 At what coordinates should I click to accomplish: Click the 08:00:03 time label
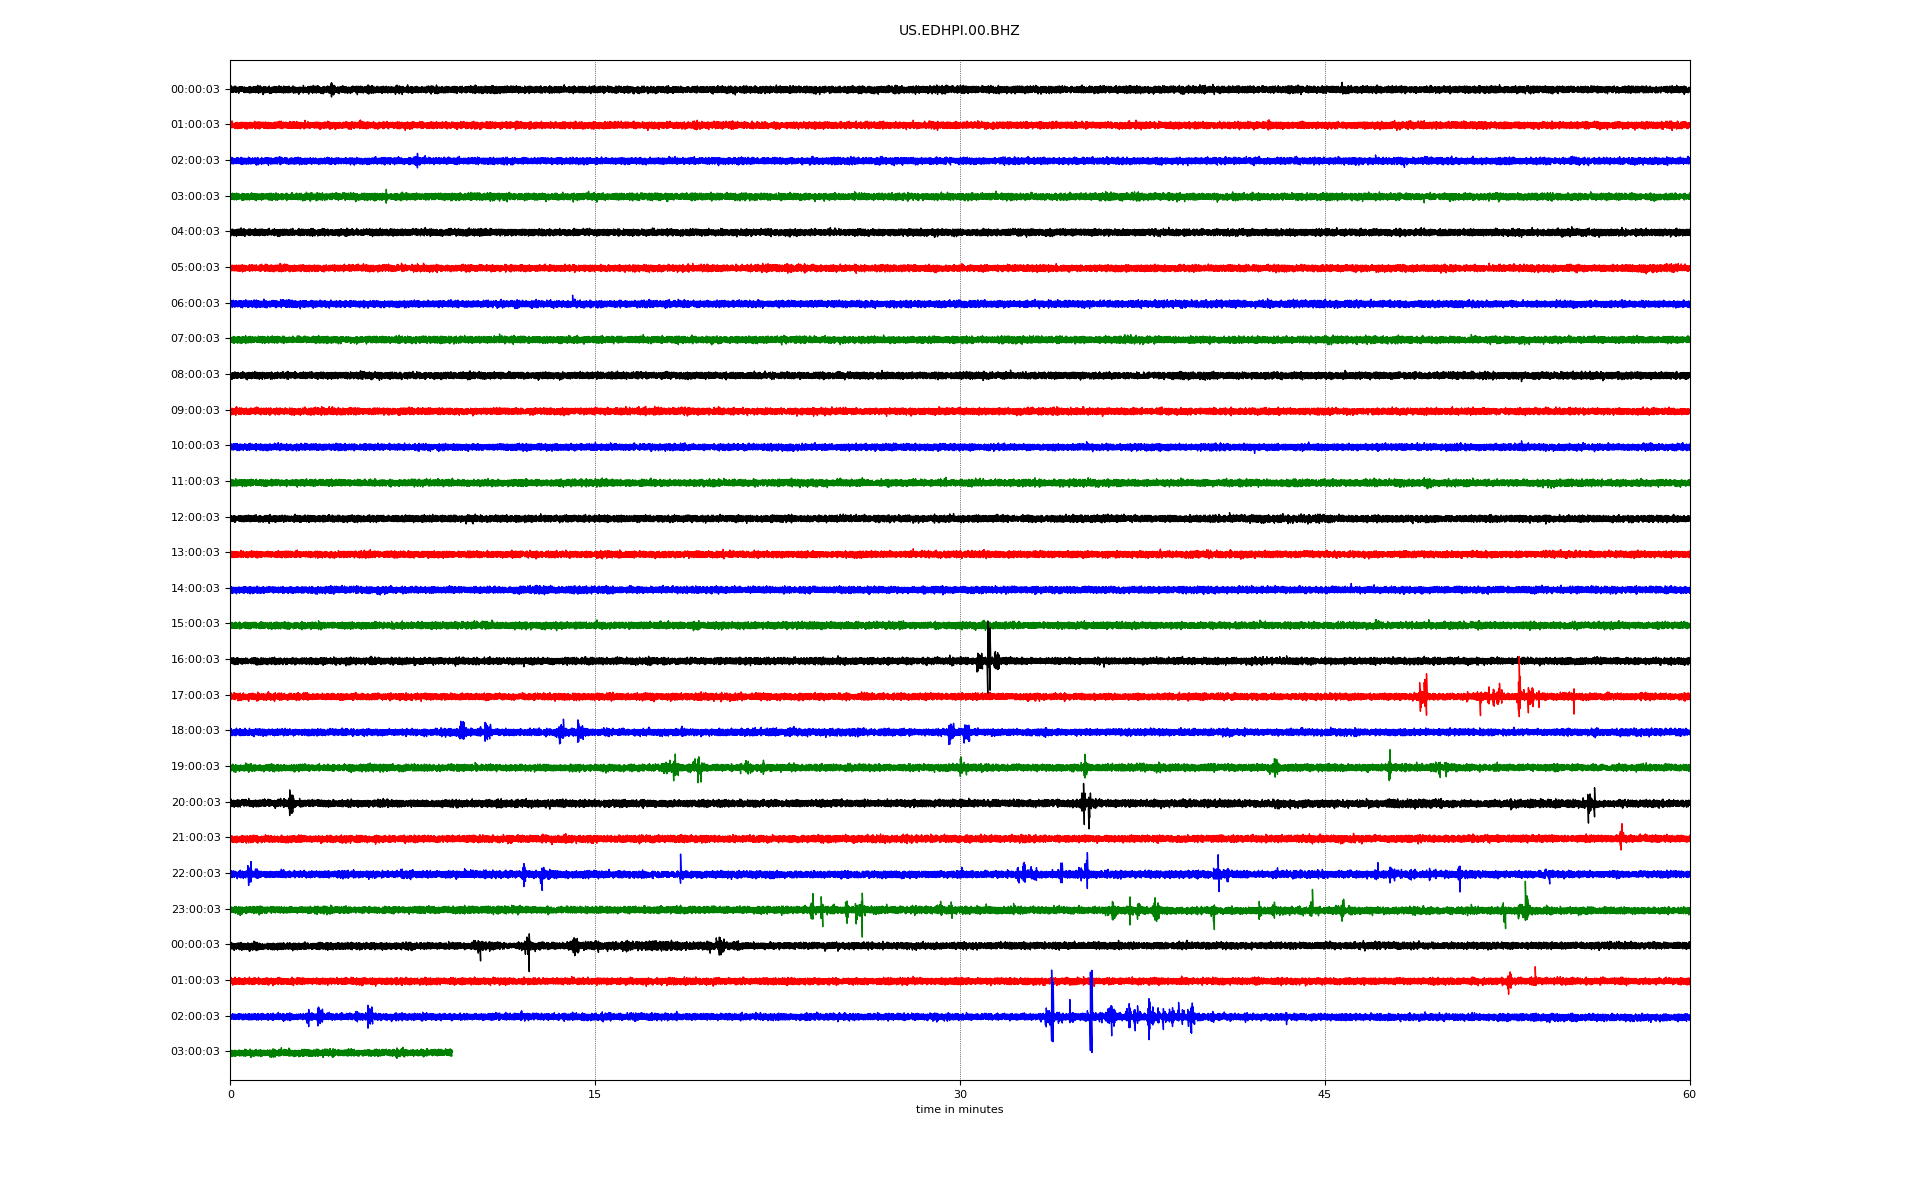point(195,375)
